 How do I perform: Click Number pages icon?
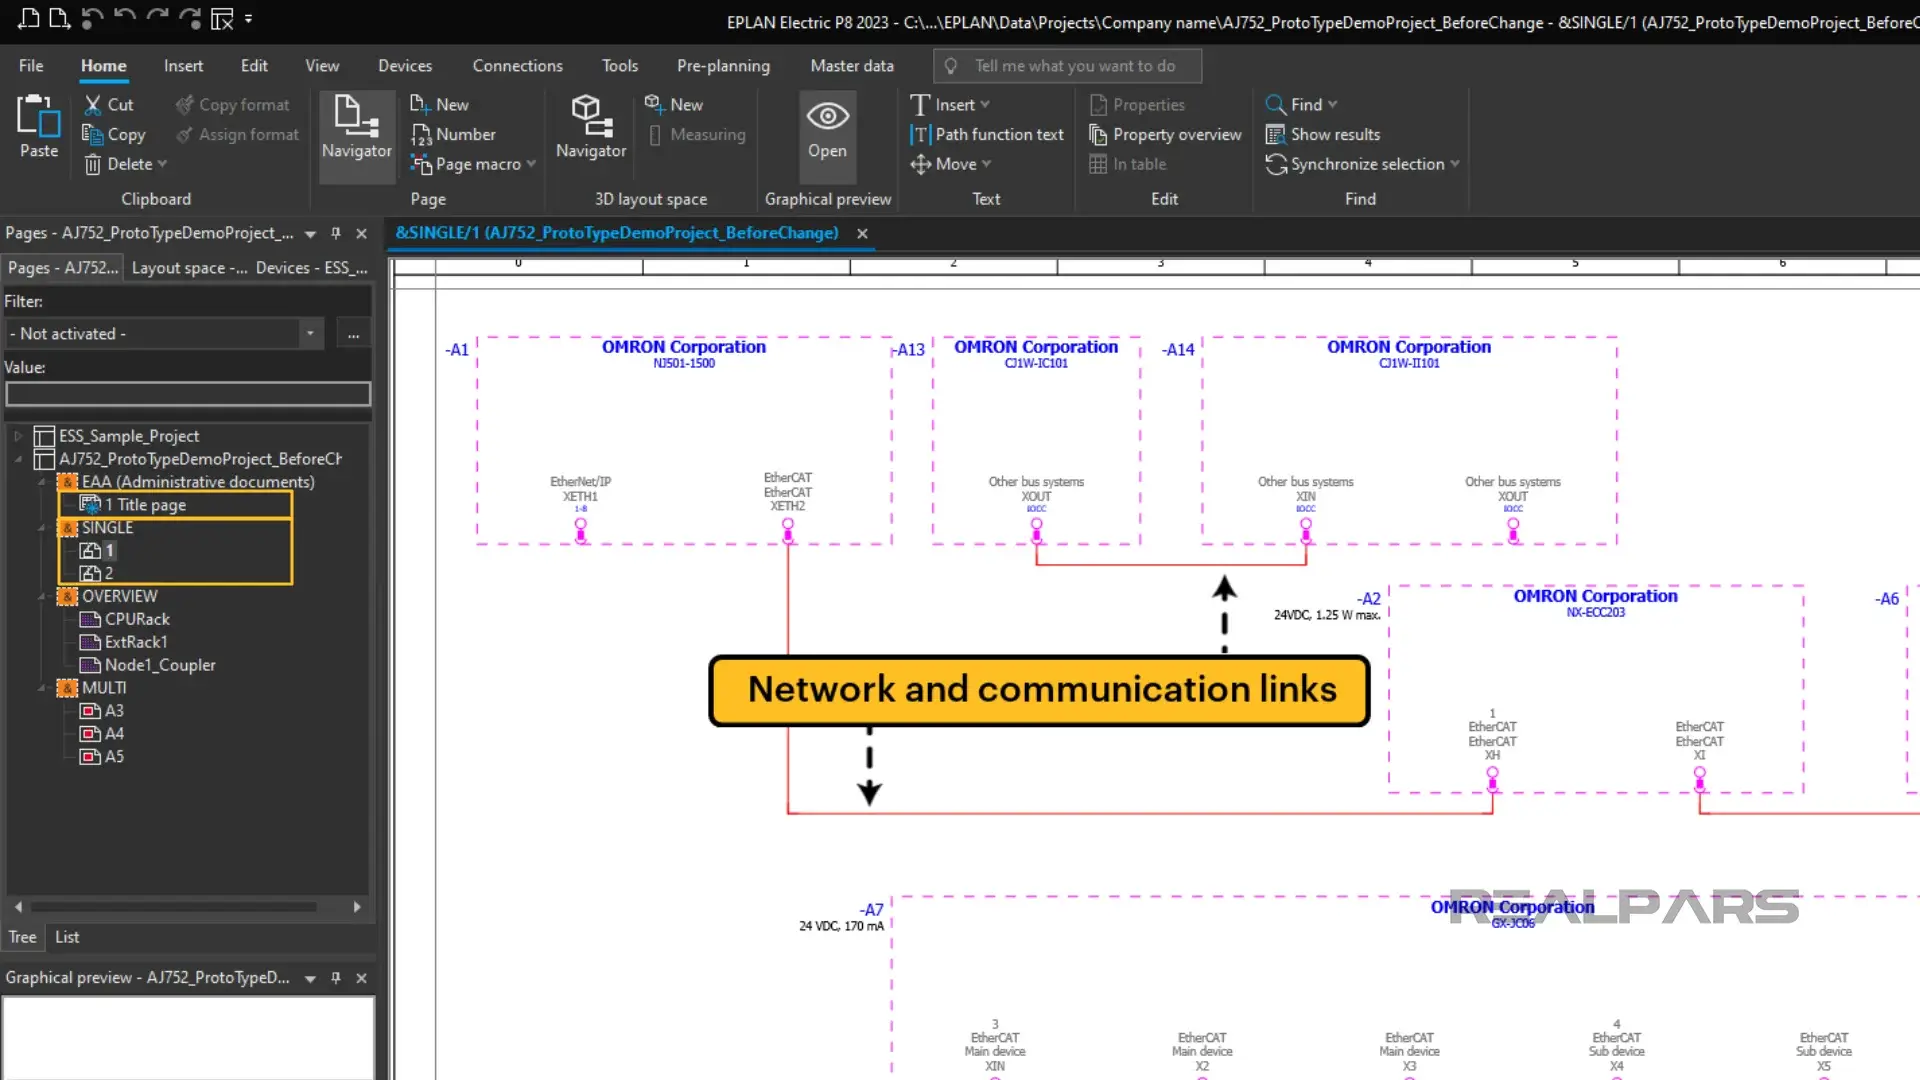point(453,134)
